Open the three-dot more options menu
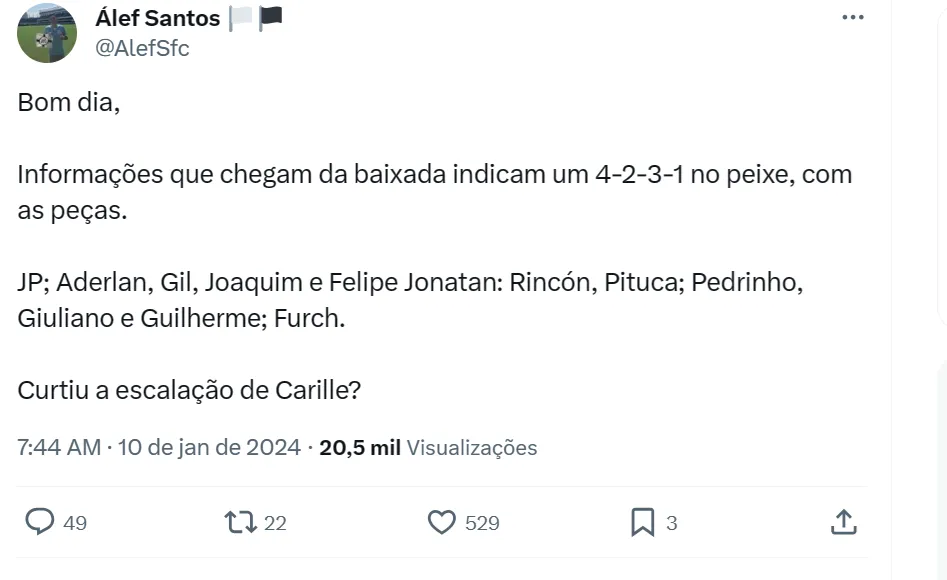947x580 pixels. coord(852,17)
